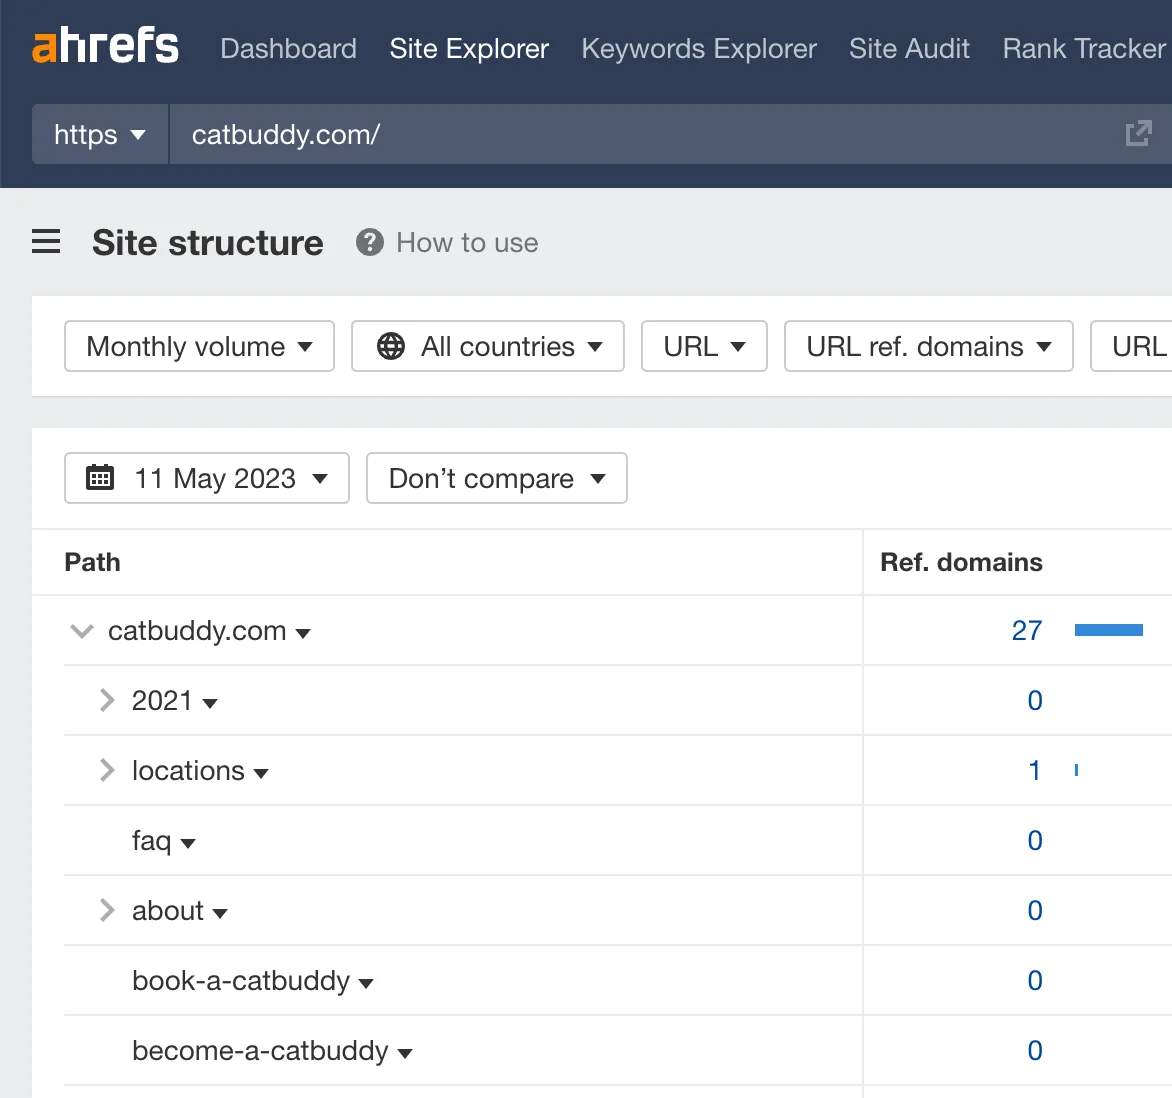Click the Ref. domains column header
This screenshot has height=1098, width=1172.
coord(961,562)
